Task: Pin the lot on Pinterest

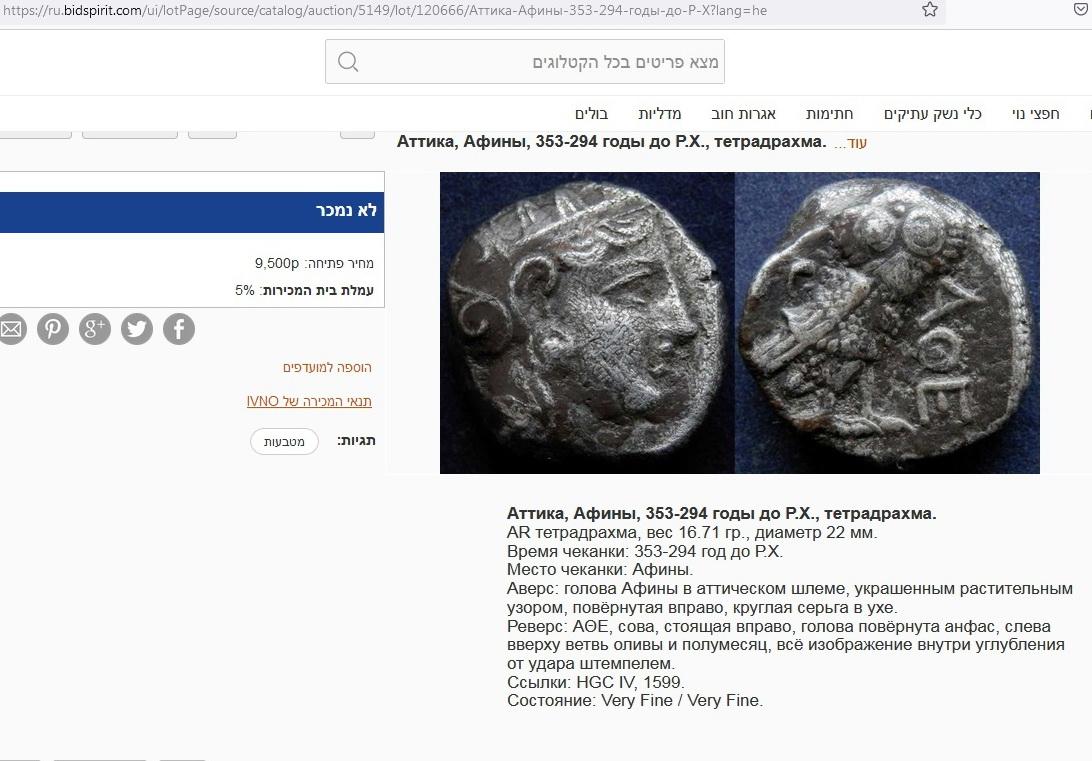Action: (53, 329)
